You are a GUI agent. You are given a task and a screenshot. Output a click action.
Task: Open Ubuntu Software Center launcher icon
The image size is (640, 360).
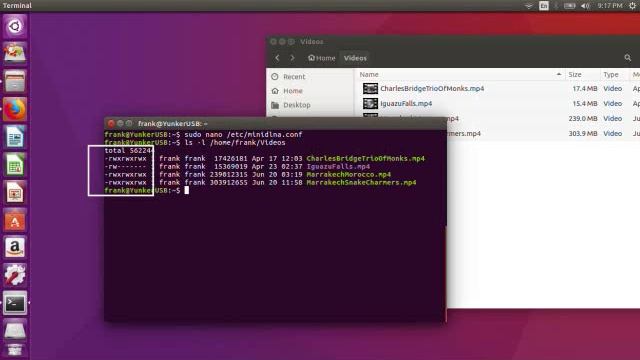point(15,220)
